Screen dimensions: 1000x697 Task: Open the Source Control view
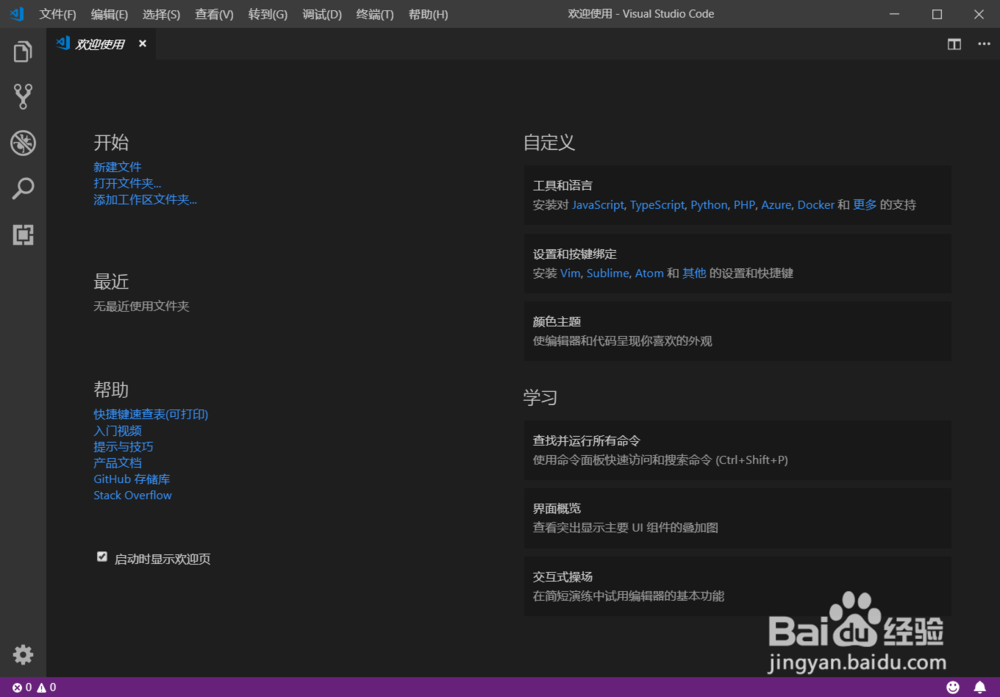23,96
